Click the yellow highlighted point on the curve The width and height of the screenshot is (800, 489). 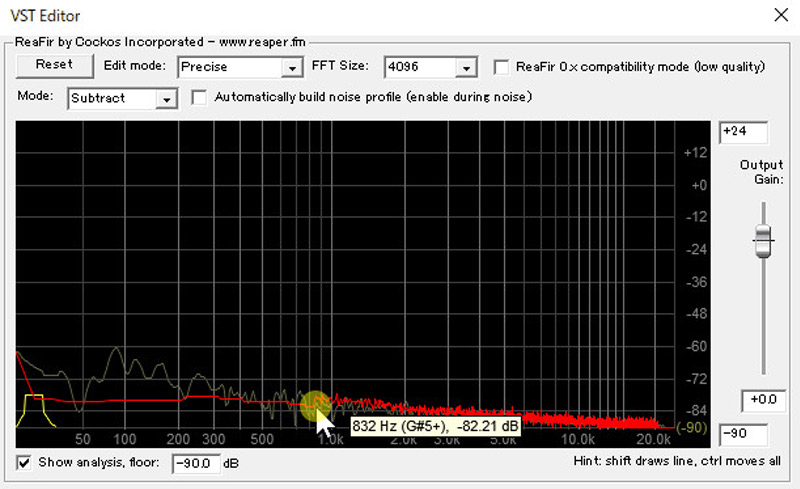point(314,404)
